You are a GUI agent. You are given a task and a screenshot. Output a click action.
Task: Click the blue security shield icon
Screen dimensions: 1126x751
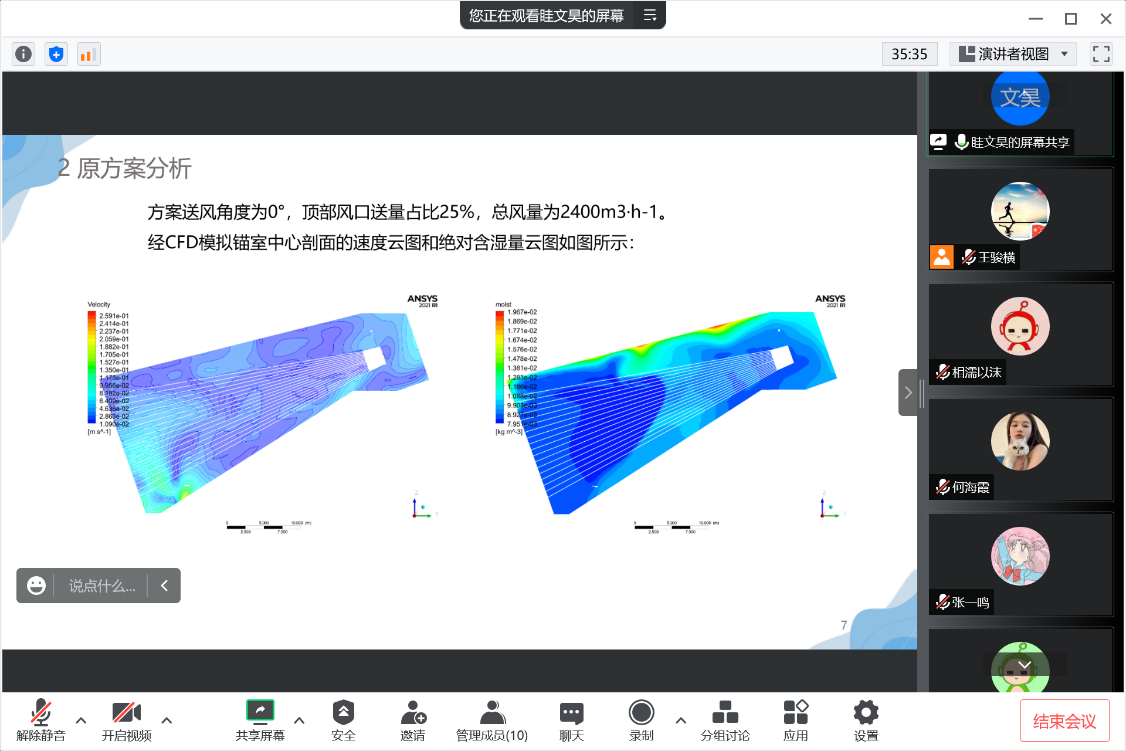(56, 54)
